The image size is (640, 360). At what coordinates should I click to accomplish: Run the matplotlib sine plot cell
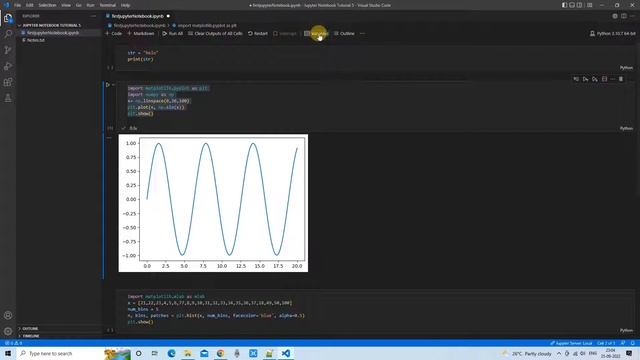[108, 85]
